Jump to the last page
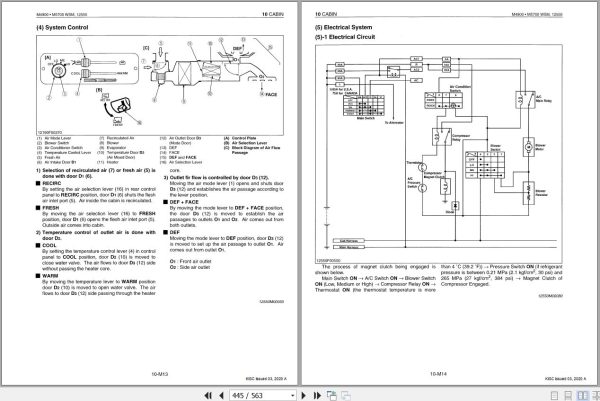Screen dimensions: 600x401 (x=317, y=395)
